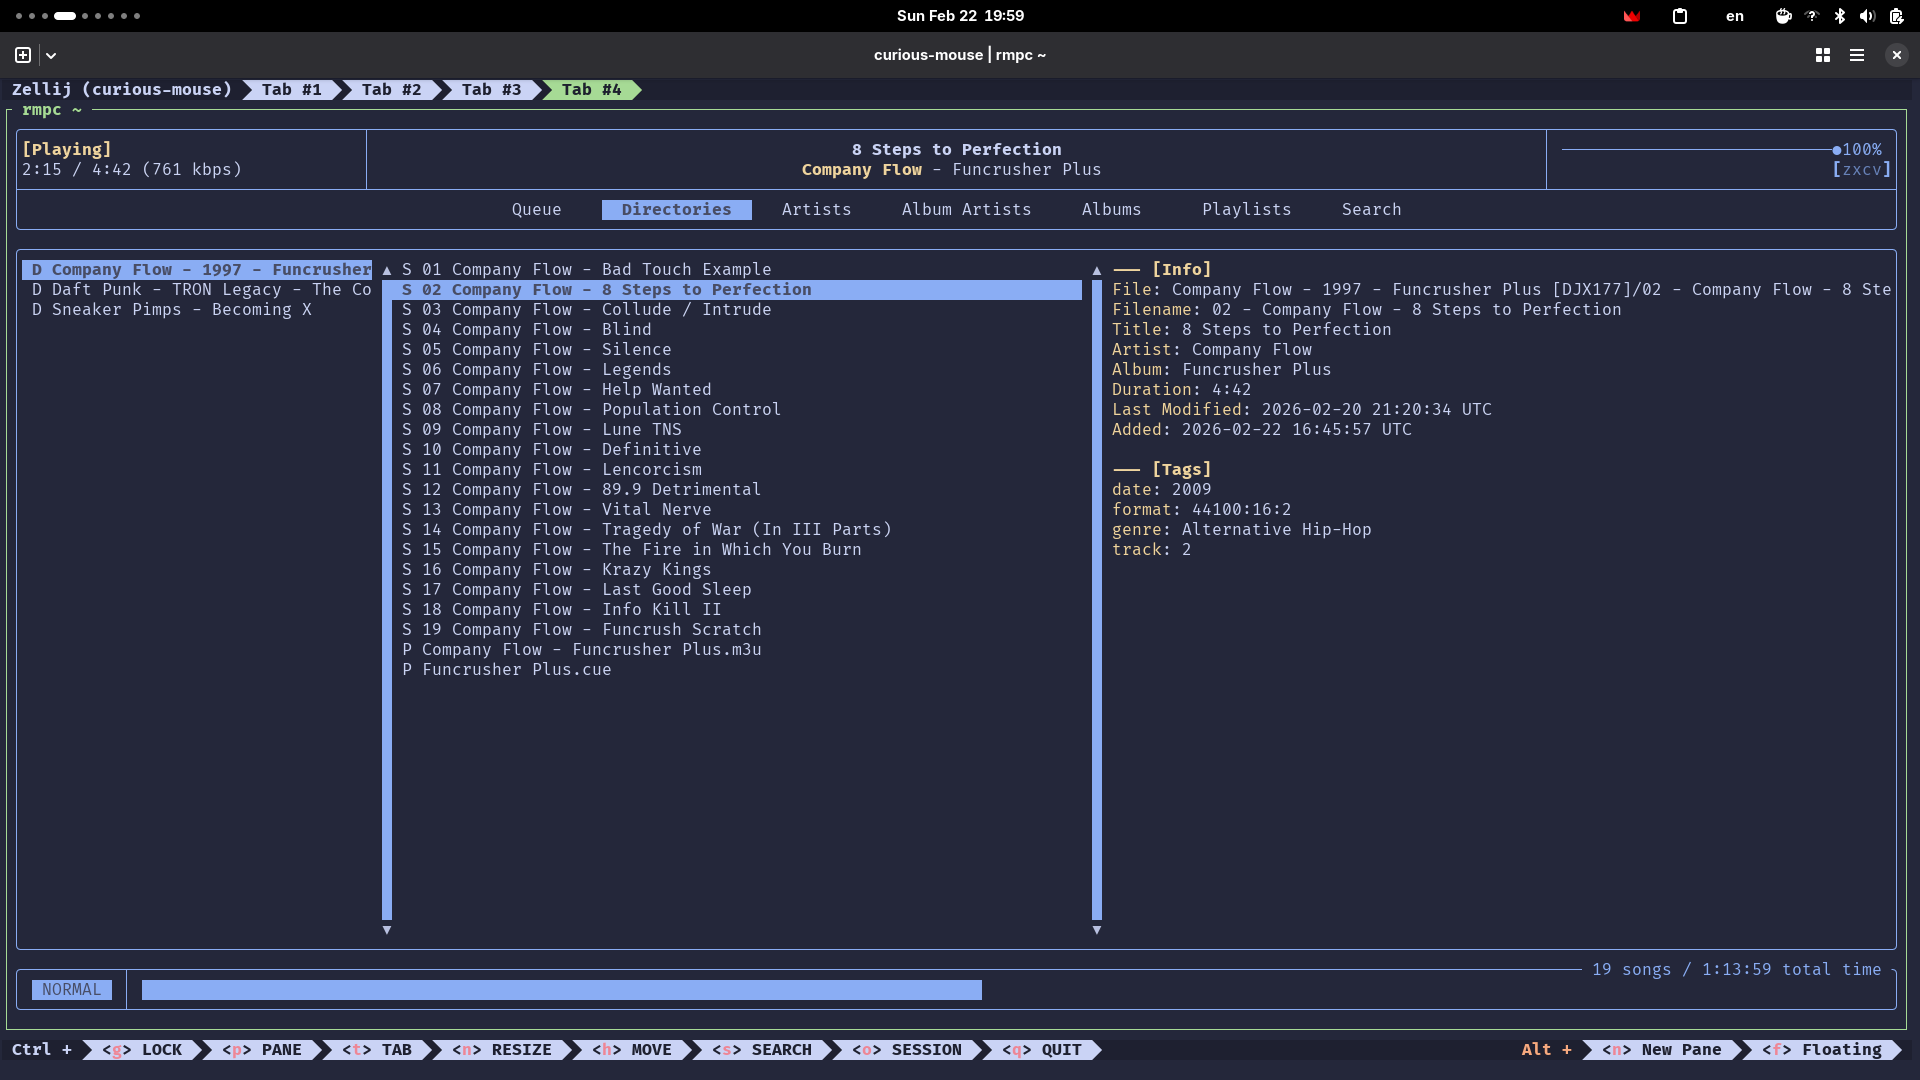Open the en keyboard language selector
Viewport: 1920px width, 1080px height.
pos(1734,16)
